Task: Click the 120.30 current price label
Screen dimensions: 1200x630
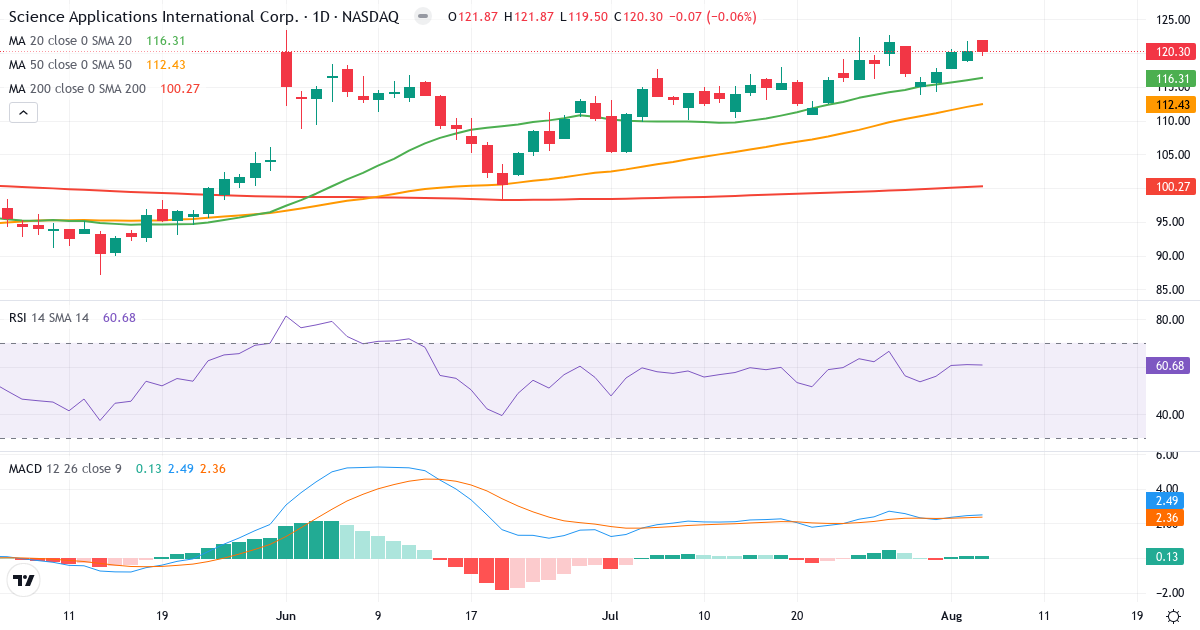Action: point(1171,52)
